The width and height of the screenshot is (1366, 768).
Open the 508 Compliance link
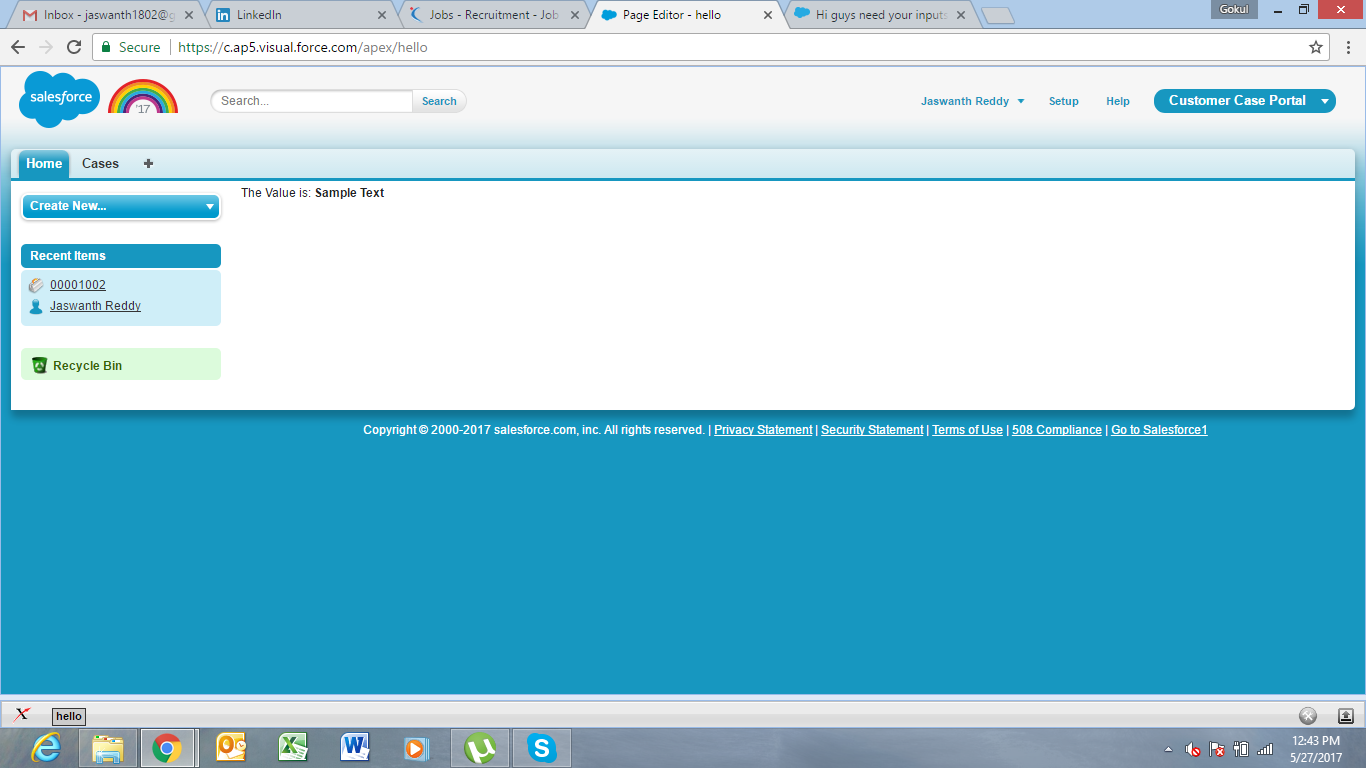pos(1057,430)
